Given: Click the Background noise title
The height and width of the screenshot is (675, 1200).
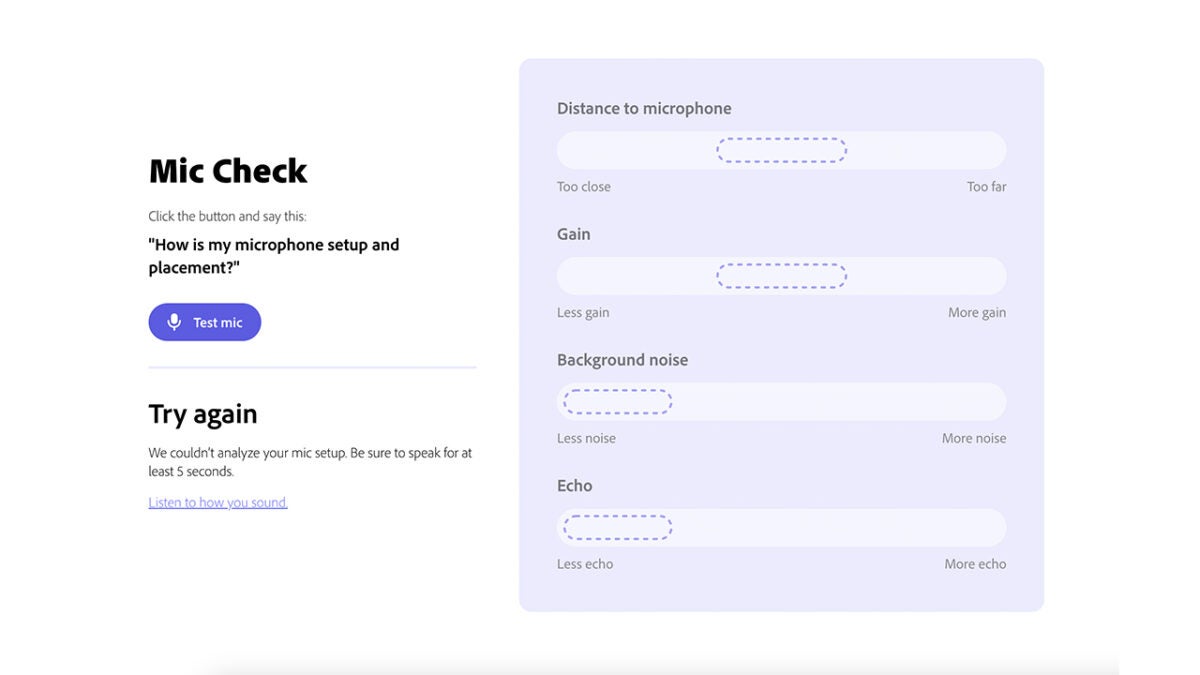Looking at the screenshot, I should 622,360.
